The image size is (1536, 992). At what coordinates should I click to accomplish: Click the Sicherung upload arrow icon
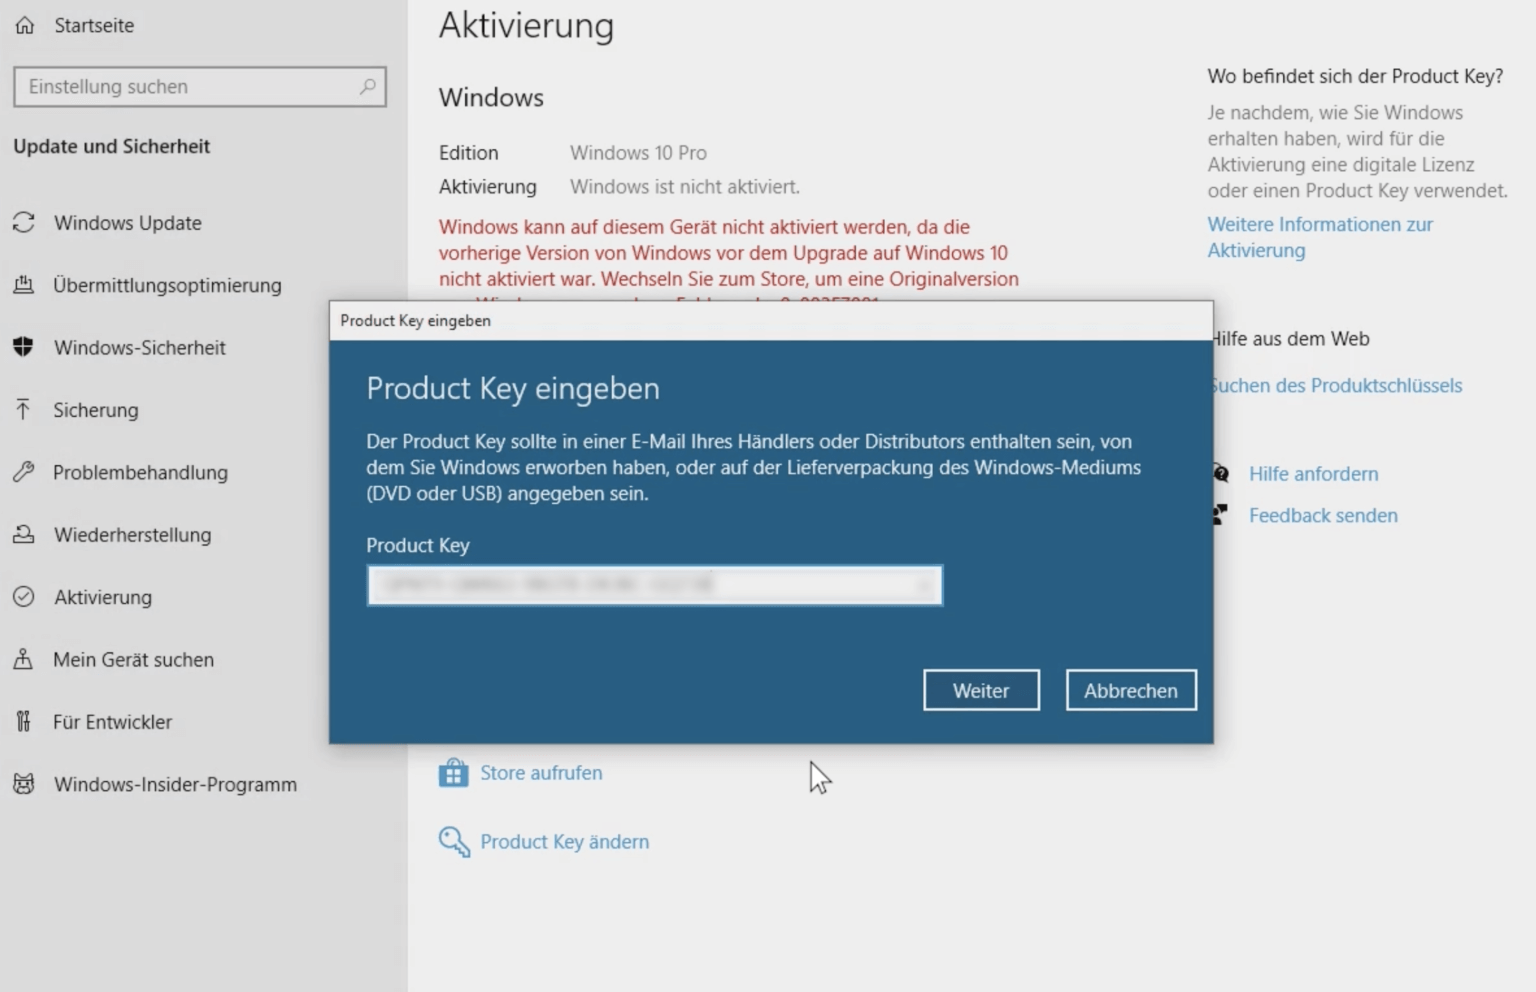click(23, 409)
